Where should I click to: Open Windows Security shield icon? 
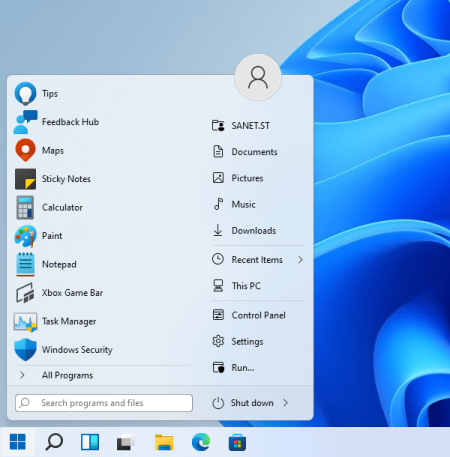[x=25, y=350]
